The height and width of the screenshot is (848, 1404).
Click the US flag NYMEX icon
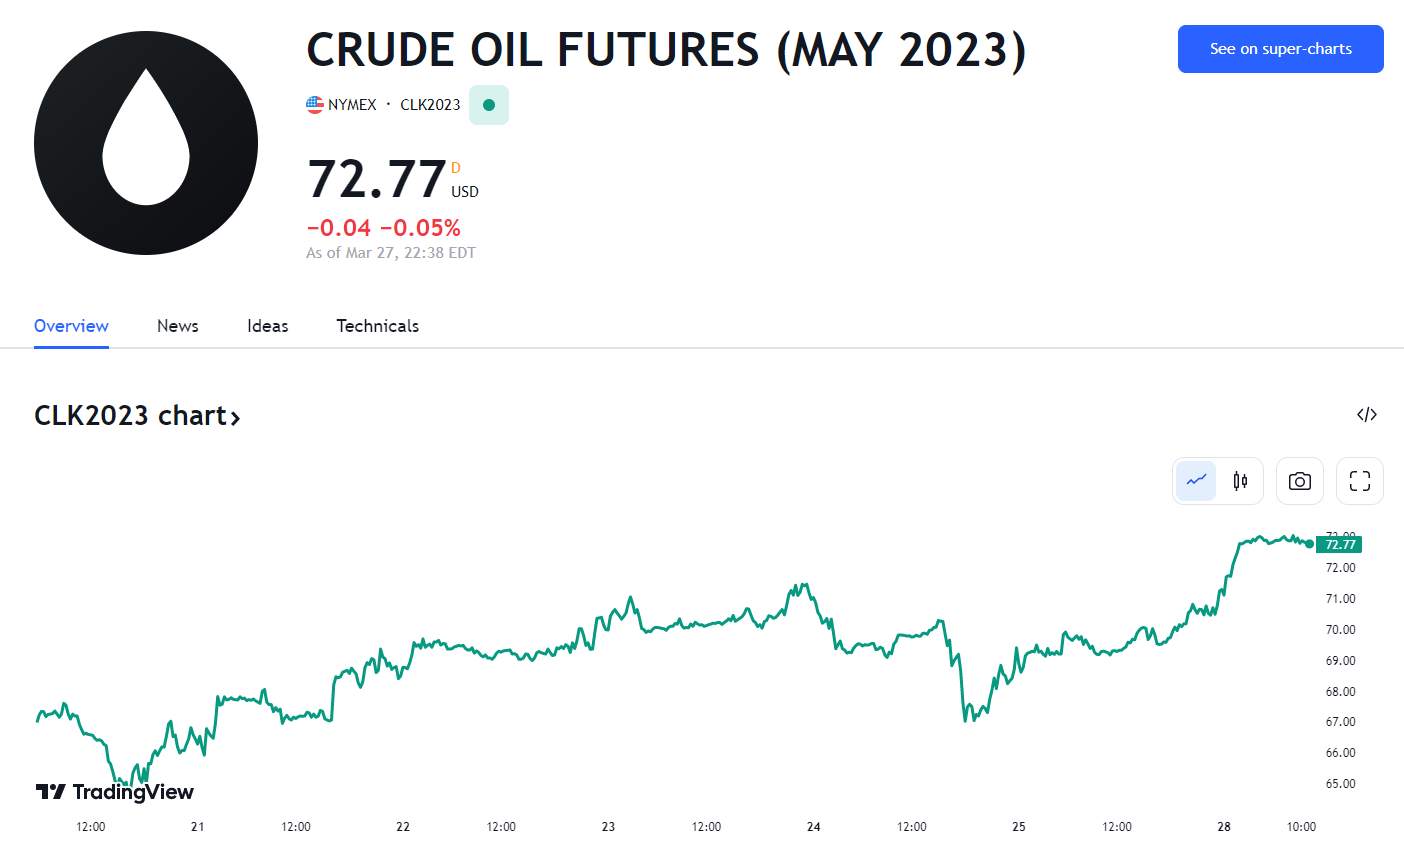pos(315,104)
